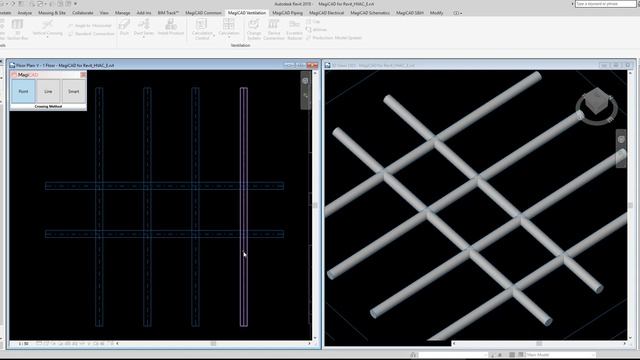640x360 pixels.
Task: Click 3D view horizontal scrollbar
Action: click(539, 344)
